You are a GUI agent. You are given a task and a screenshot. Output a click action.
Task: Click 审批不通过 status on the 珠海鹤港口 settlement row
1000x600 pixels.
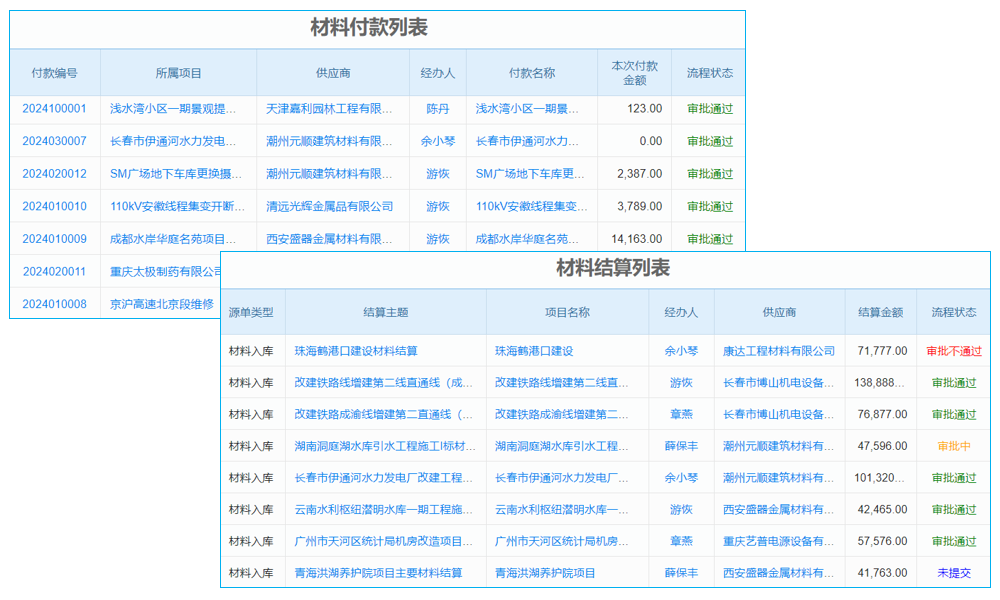[951, 348]
